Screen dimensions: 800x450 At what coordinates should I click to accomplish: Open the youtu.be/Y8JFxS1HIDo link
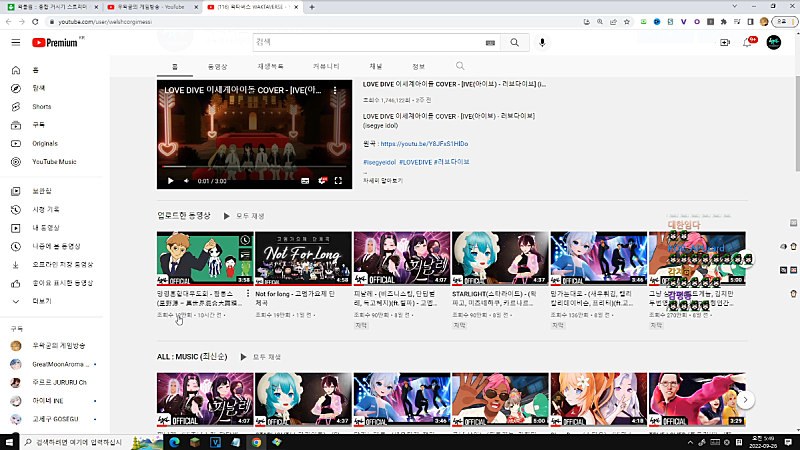[x=424, y=144]
